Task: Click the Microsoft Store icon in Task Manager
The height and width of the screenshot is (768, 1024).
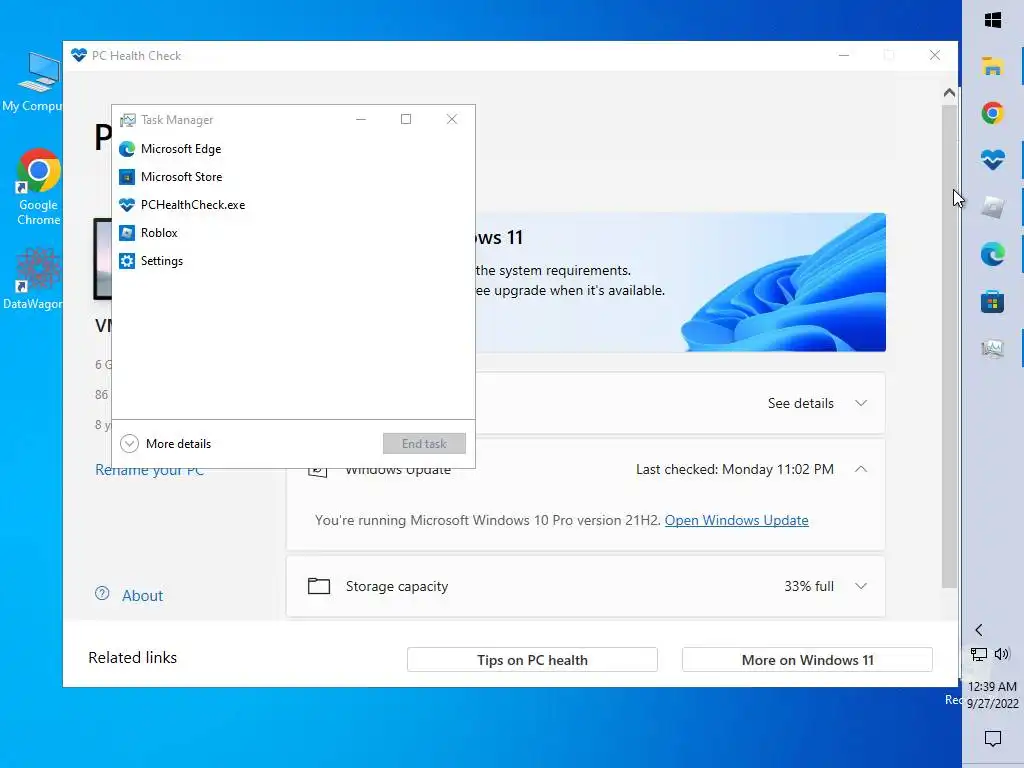Action: [x=127, y=177]
